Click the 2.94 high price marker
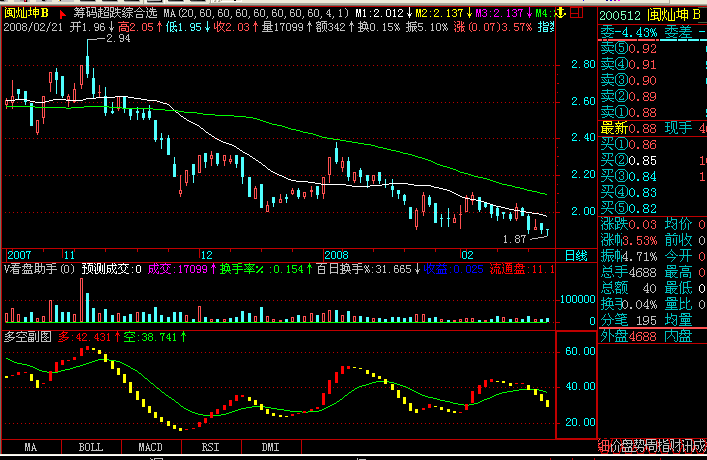 [118, 39]
